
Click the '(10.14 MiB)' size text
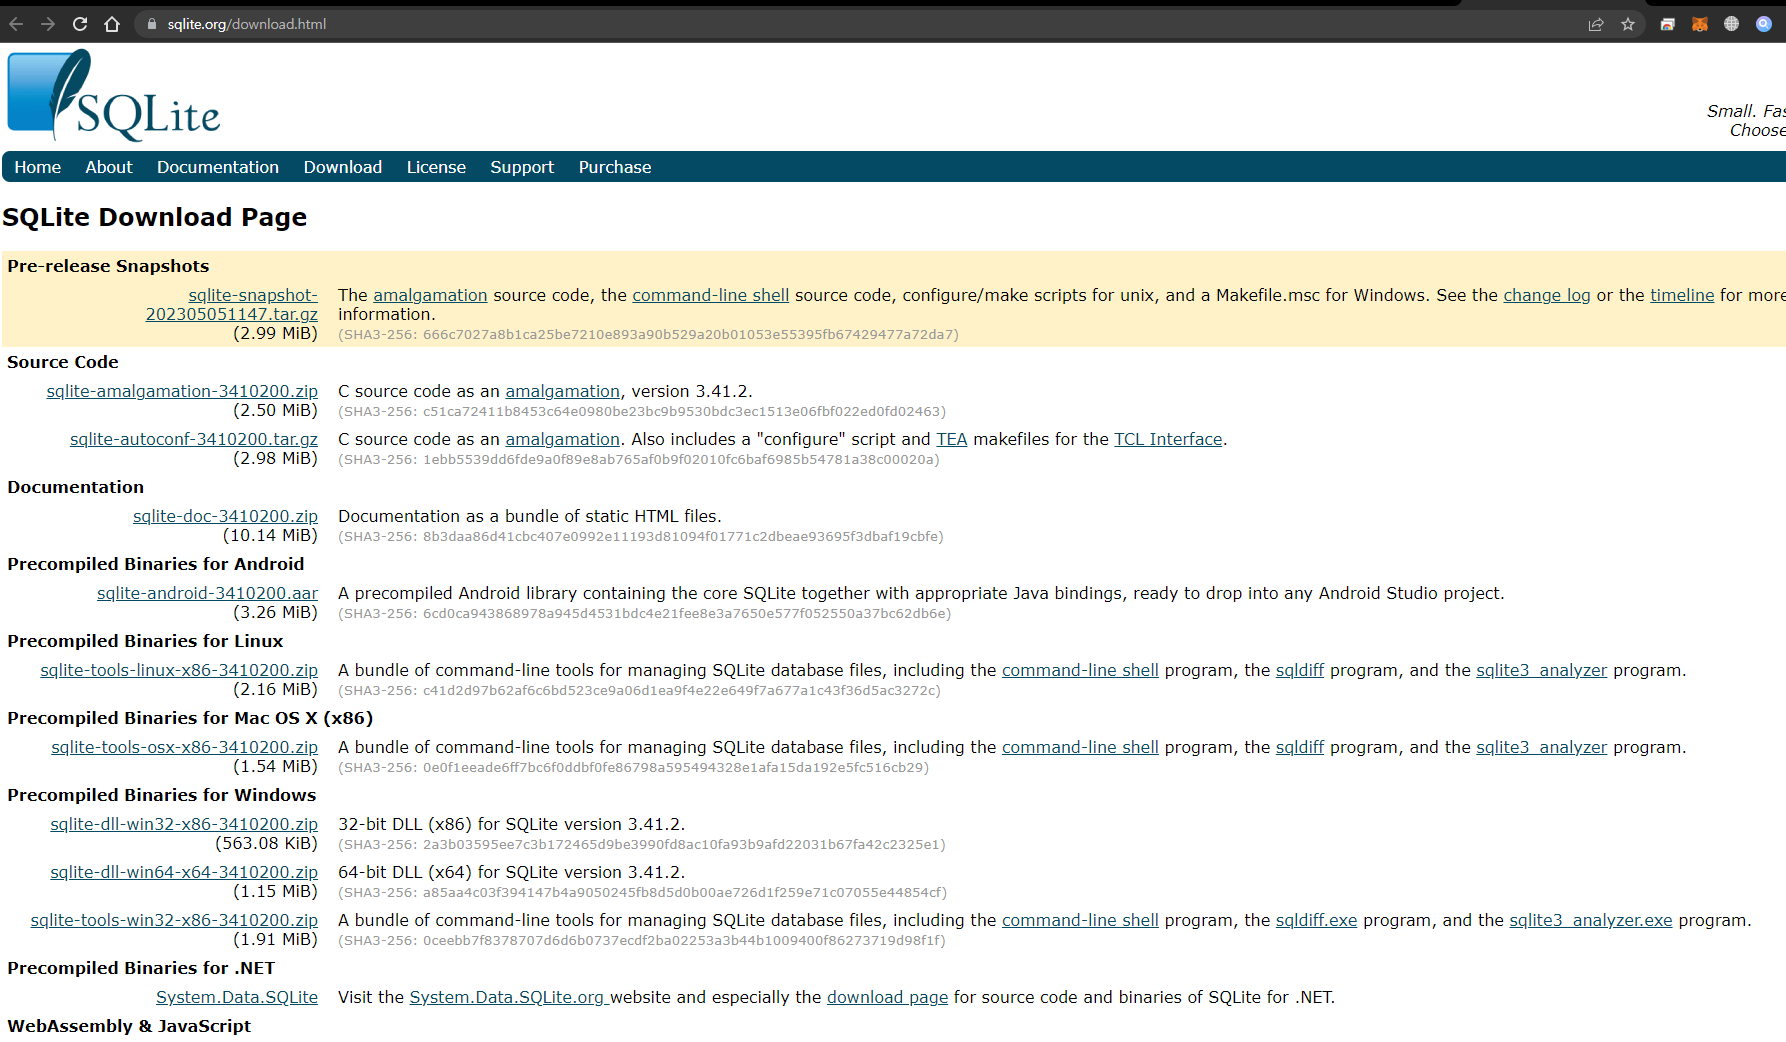point(270,535)
